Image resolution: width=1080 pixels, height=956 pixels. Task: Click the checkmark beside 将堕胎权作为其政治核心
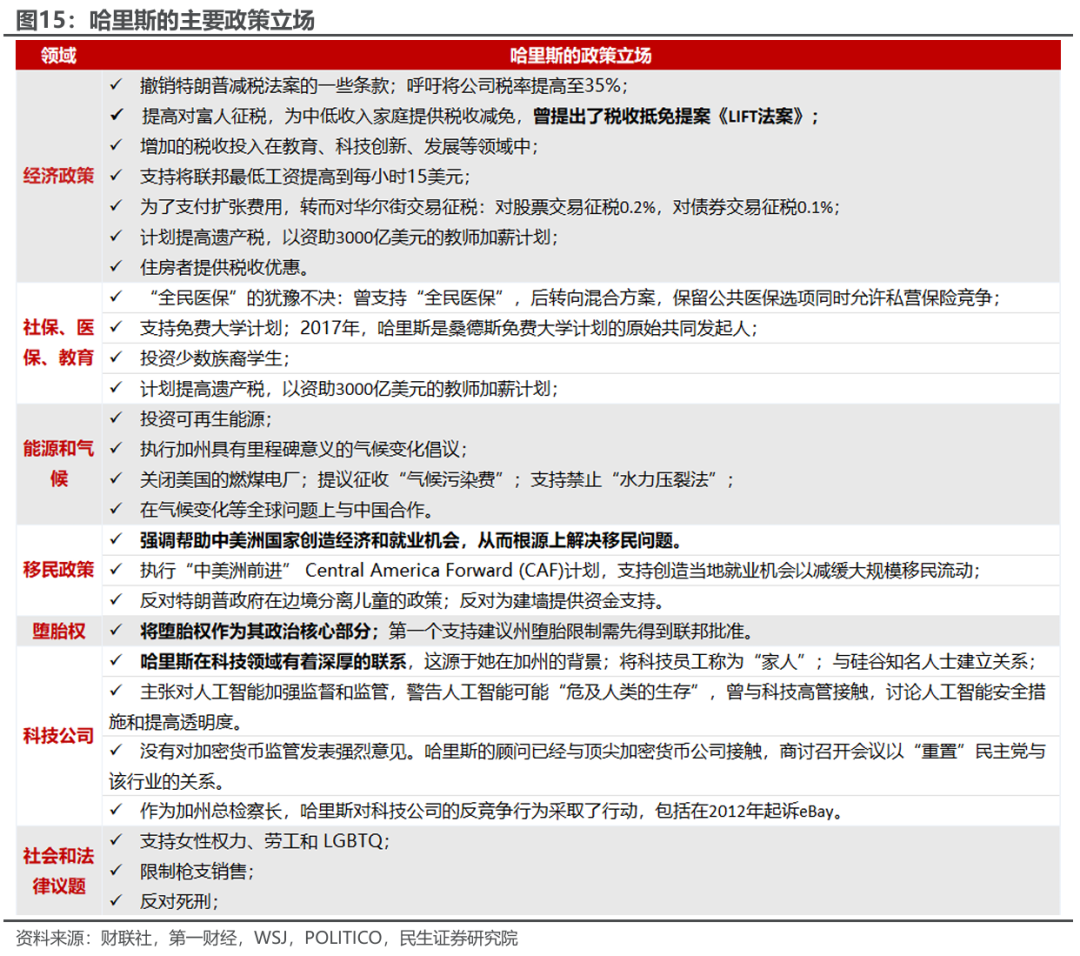coord(116,630)
